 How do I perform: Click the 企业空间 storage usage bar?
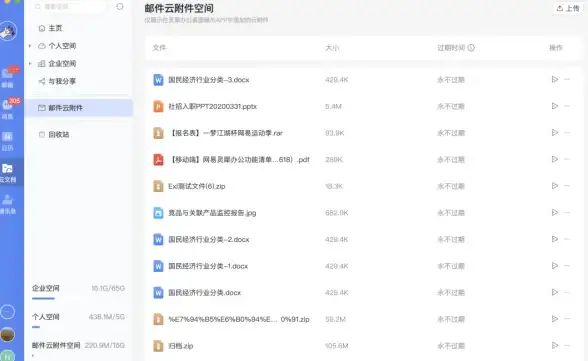pos(44,298)
